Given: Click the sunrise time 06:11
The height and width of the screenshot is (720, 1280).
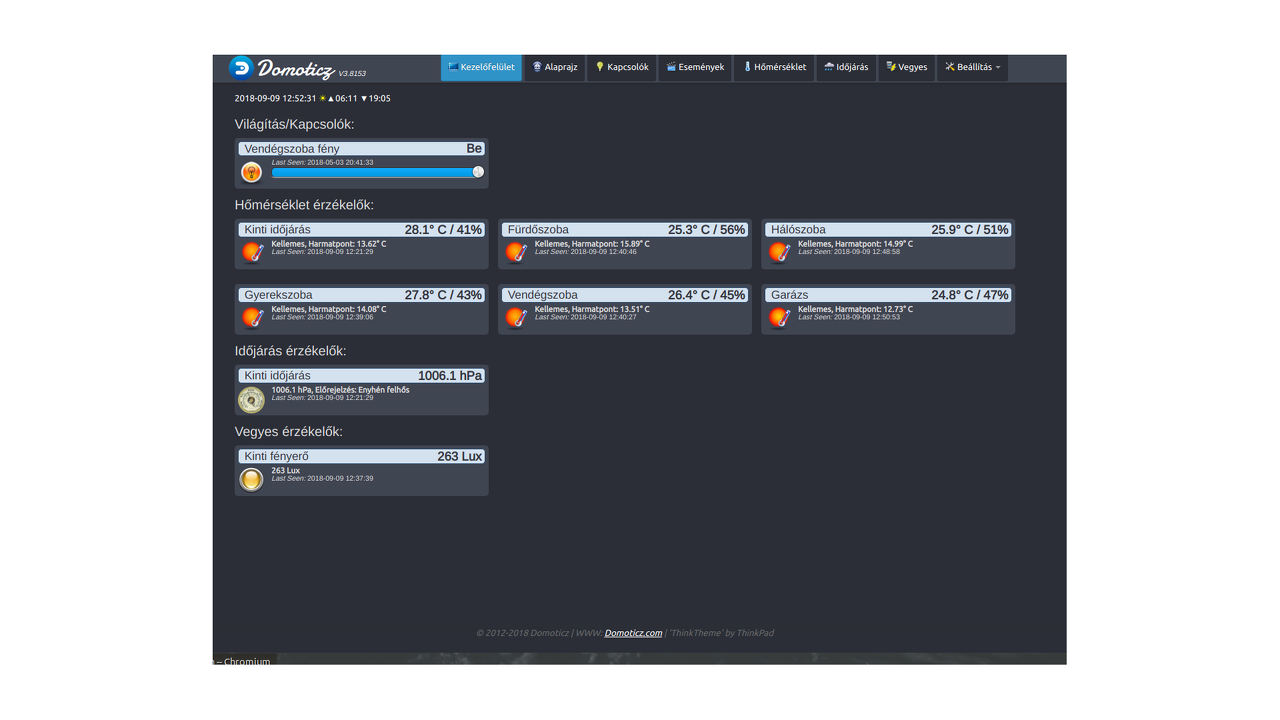Looking at the screenshot, I should 346,98.
